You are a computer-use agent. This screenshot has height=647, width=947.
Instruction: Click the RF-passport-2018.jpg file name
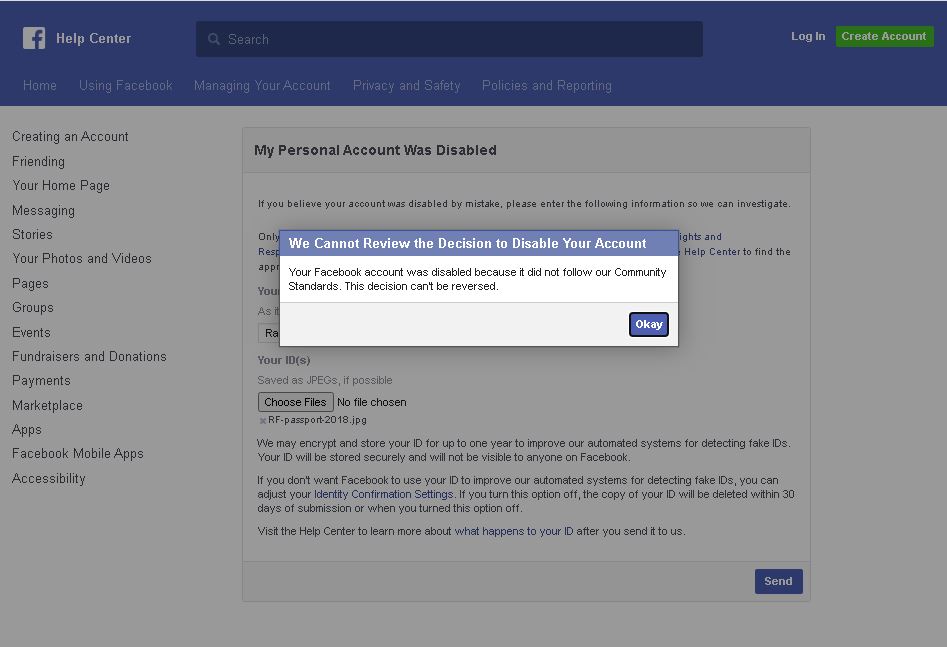pyautogui.click(x=318, y=420)
